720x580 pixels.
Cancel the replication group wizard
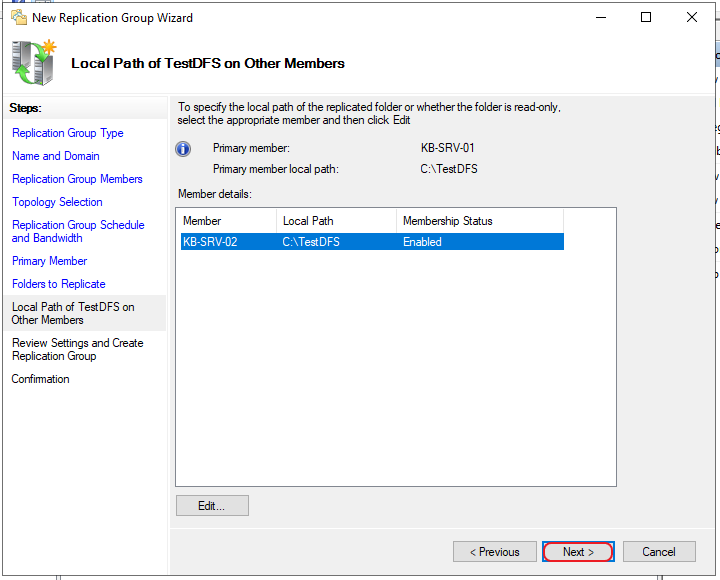coord(659,552)
